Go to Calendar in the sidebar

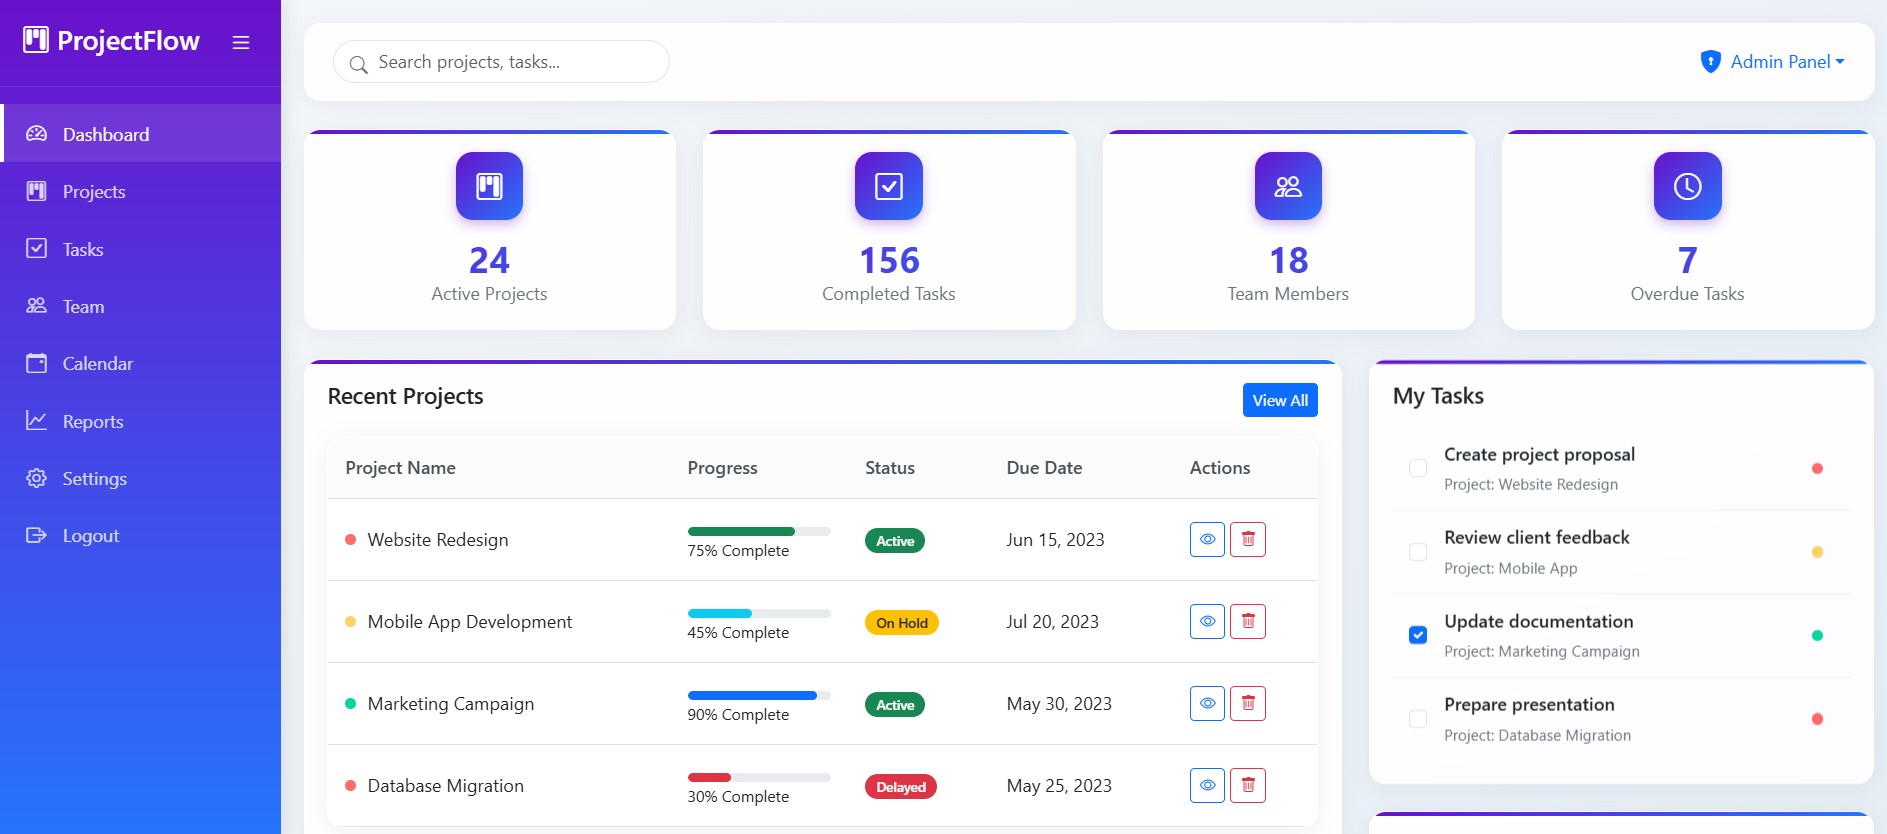click(x=97, y=364)
